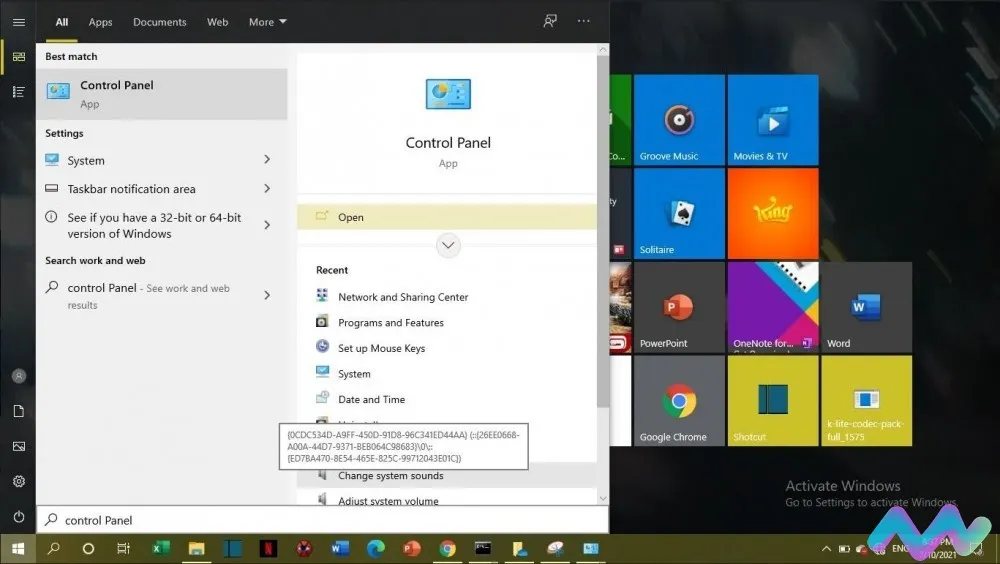1000x564 pixels.
Task: Open Documents from the Start rail
Action: click(18, 412)
